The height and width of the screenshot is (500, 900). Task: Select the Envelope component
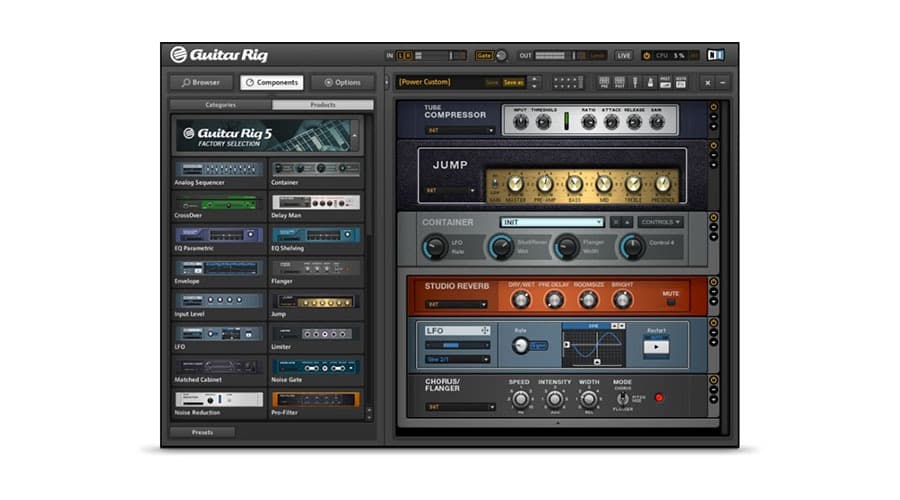click(219, 272)
